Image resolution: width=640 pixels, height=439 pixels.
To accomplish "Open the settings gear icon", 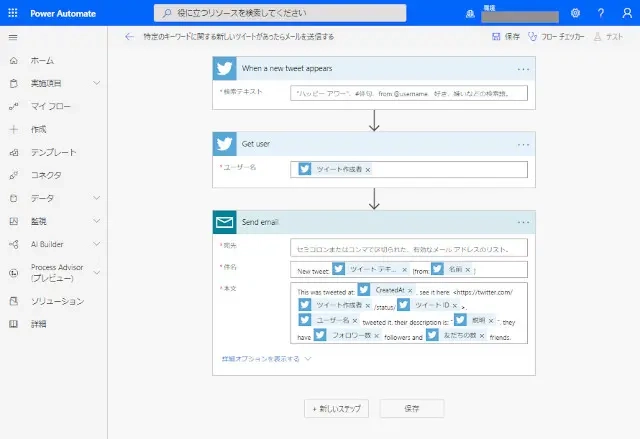I will tap(576, 13).
